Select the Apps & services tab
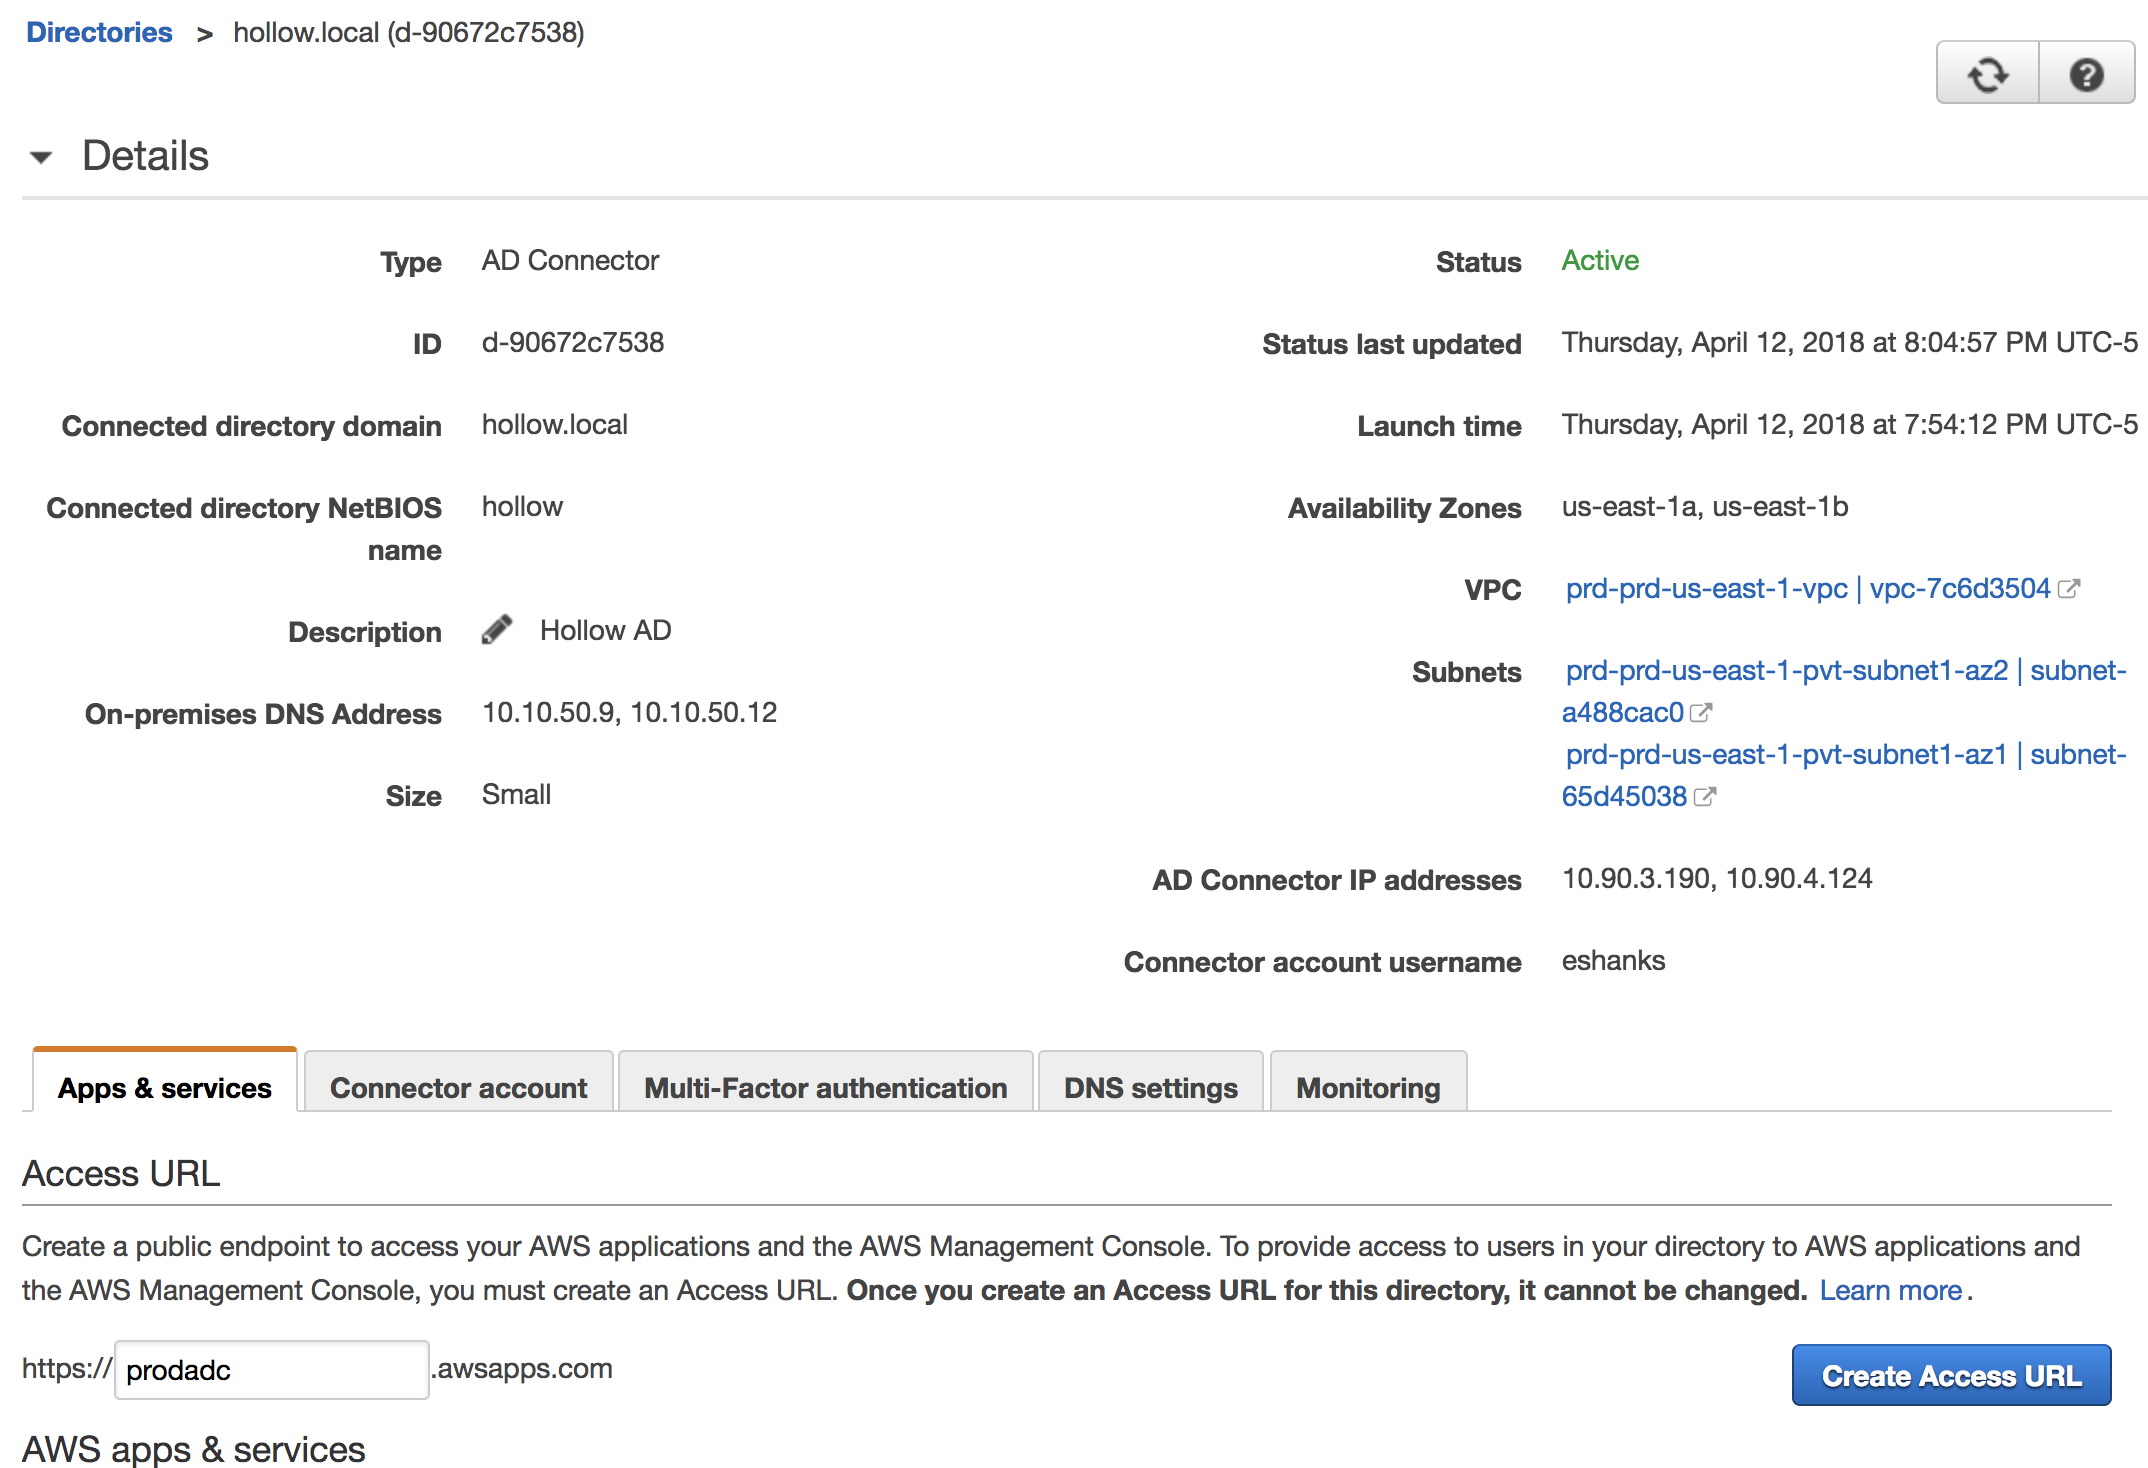 [165, 1087]
